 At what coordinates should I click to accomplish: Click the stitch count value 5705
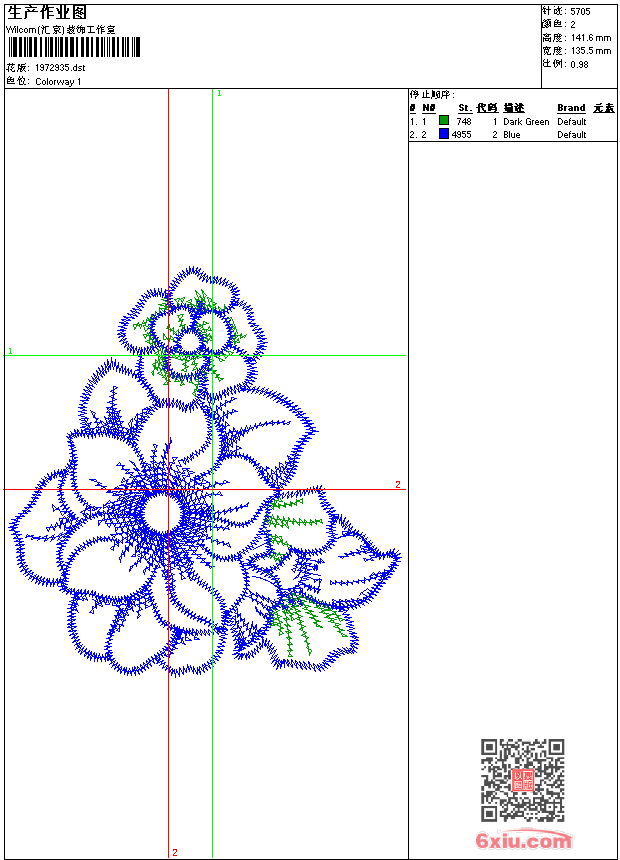580,11
